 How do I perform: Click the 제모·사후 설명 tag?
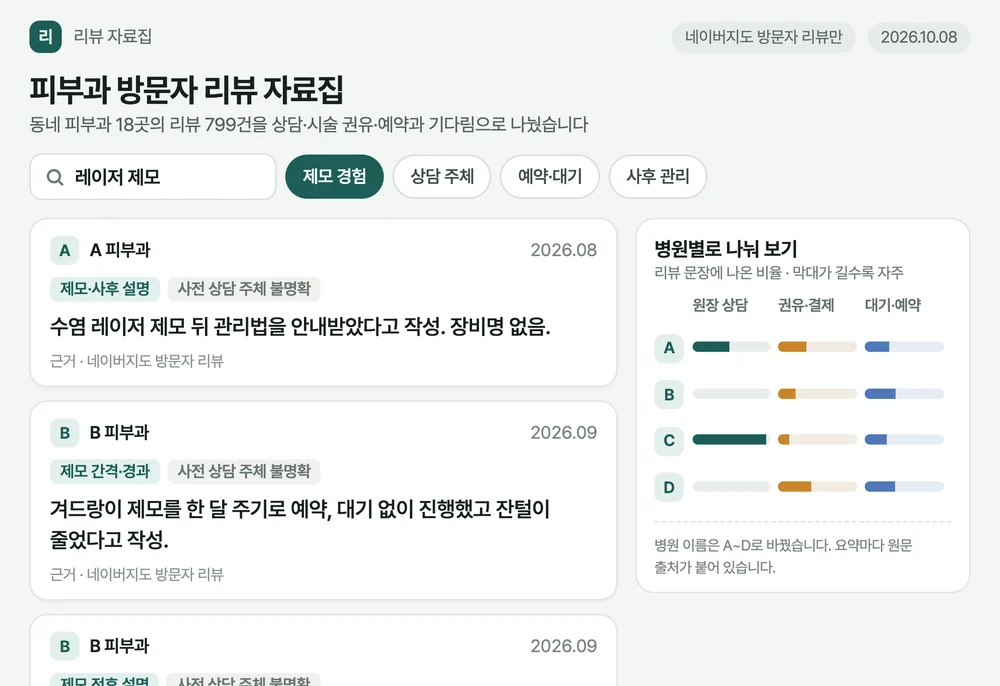click(x=105, y=289)
